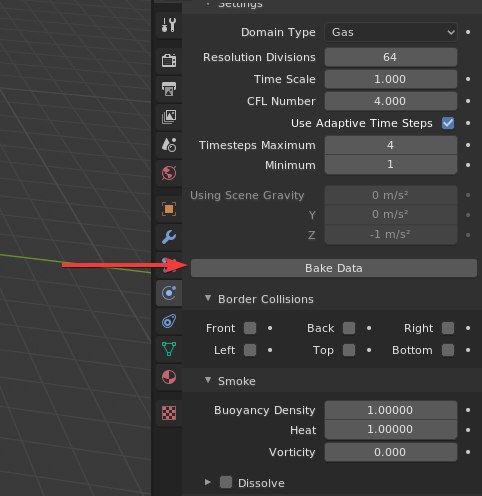The width and height of the screenshot is (482, 496).
Task: Animate Left collision via its dot
Action: tap(270, 350)
